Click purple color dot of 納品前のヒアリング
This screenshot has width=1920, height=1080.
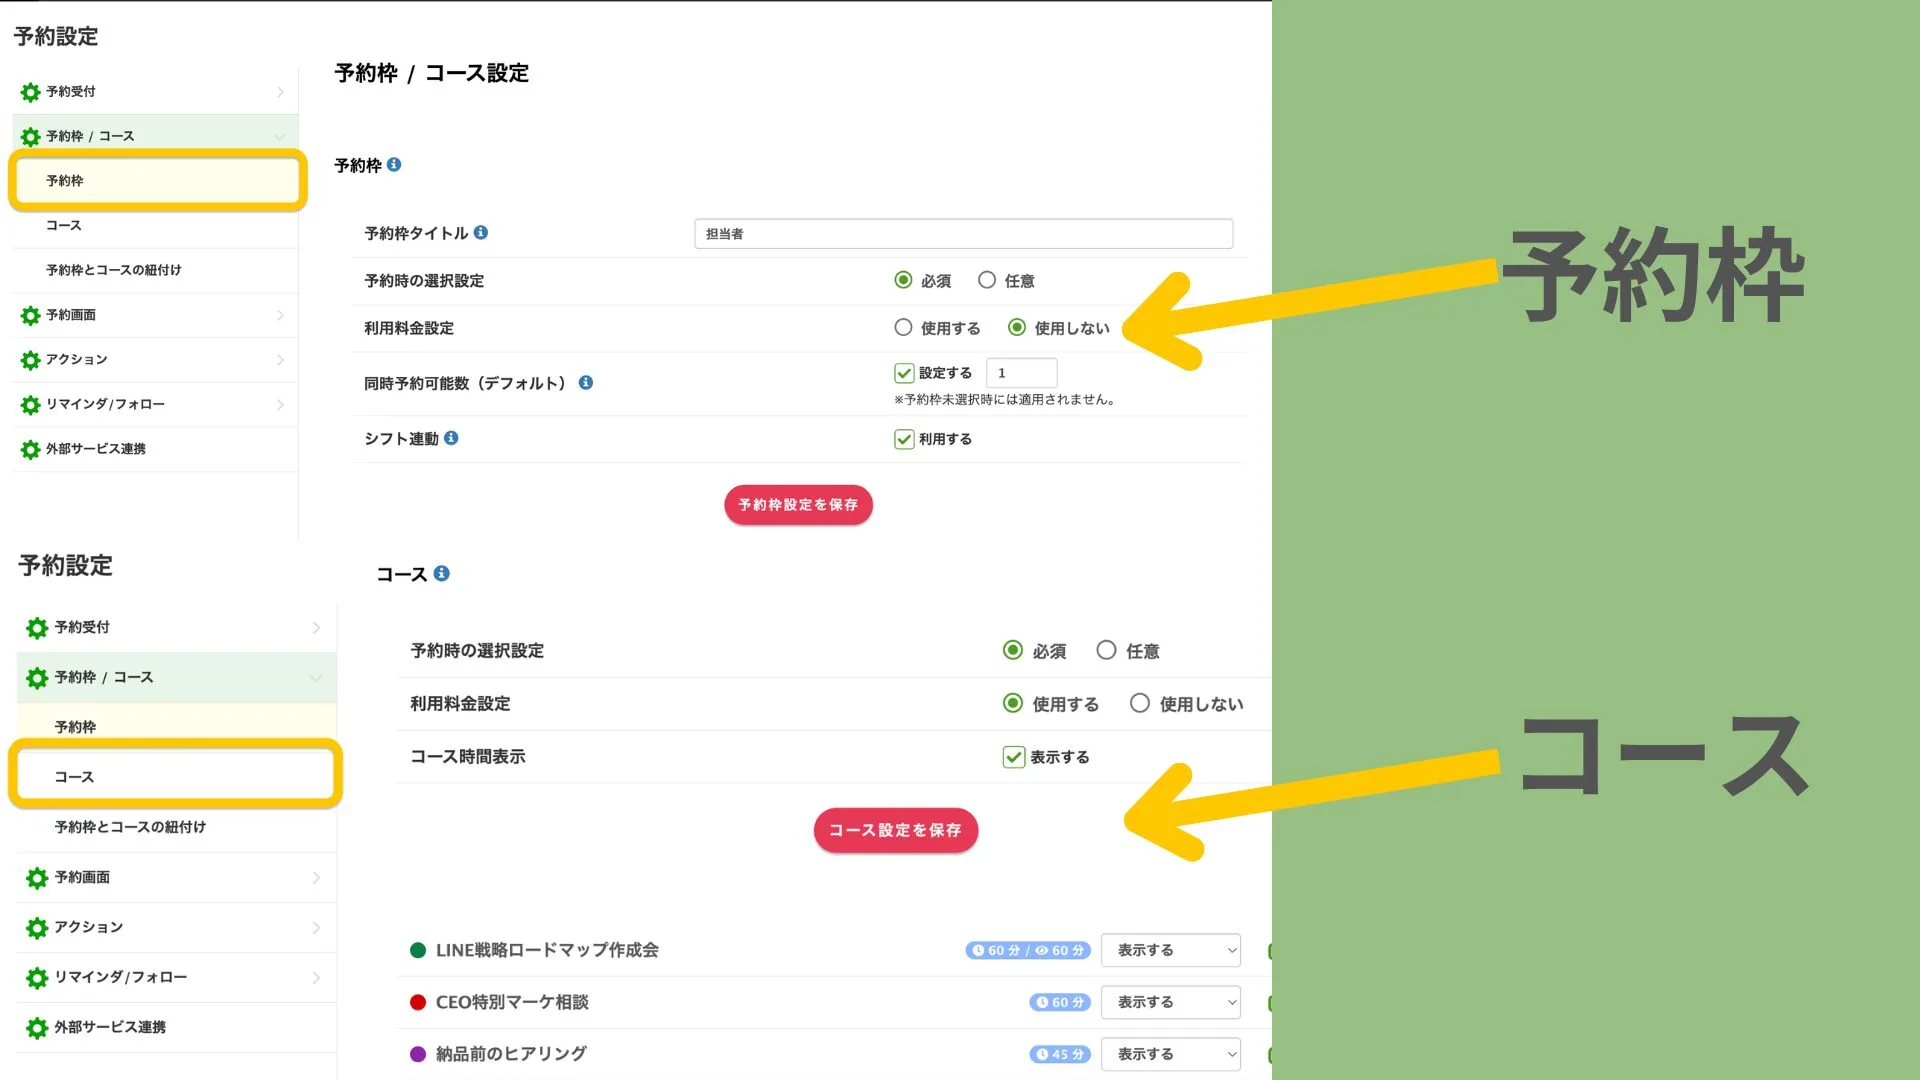point(418,1054)
